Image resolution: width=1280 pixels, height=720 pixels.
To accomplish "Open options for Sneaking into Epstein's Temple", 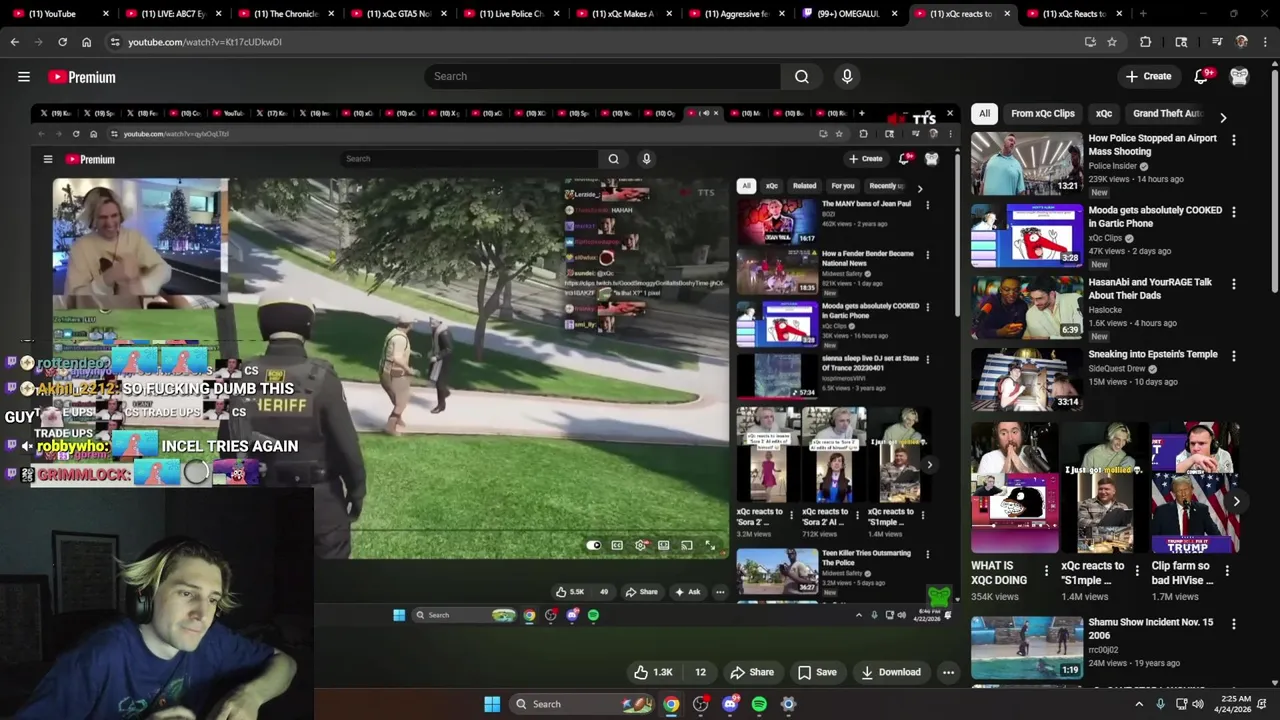I will [x=1233, y=356].
